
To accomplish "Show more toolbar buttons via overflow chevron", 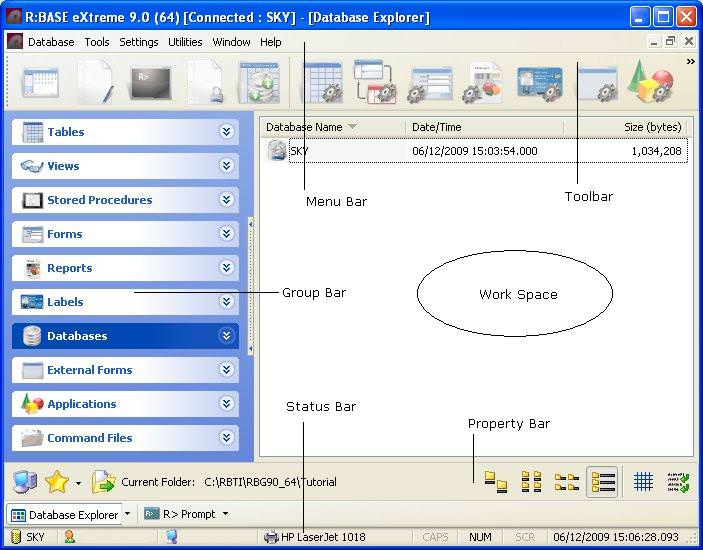I will click(690, 62).
